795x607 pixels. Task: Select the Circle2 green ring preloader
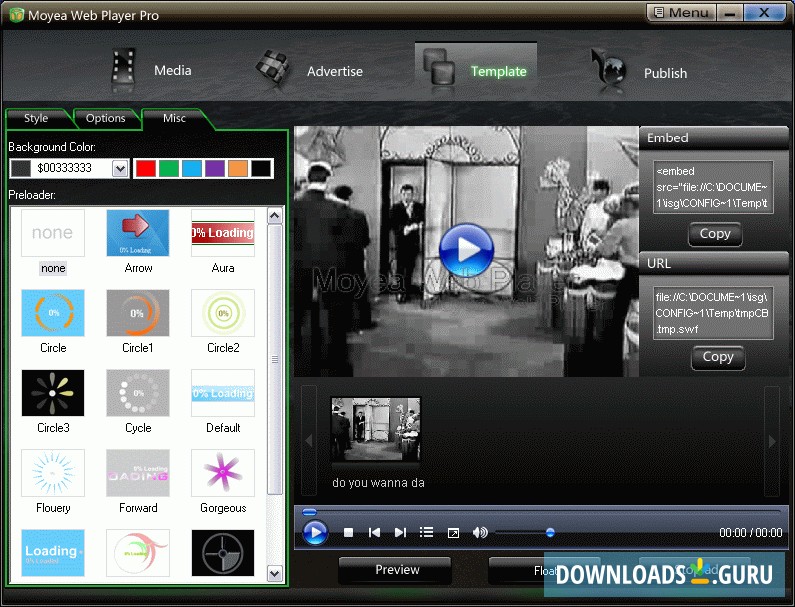click(223, 313)
